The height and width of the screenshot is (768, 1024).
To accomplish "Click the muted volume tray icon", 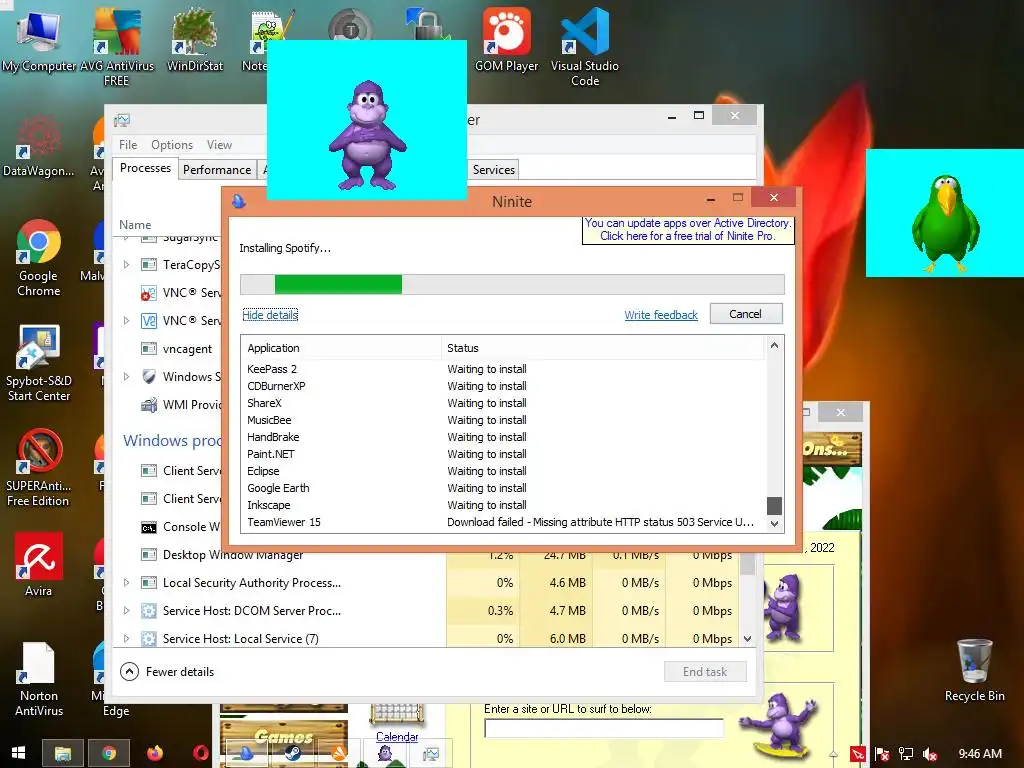I will point(930,754).
